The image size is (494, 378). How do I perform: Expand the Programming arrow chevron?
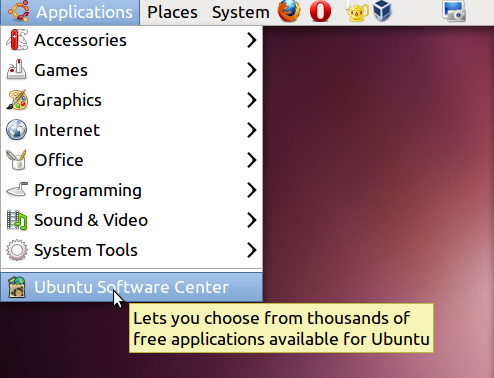pyautogui.click(x=252, y=190)
